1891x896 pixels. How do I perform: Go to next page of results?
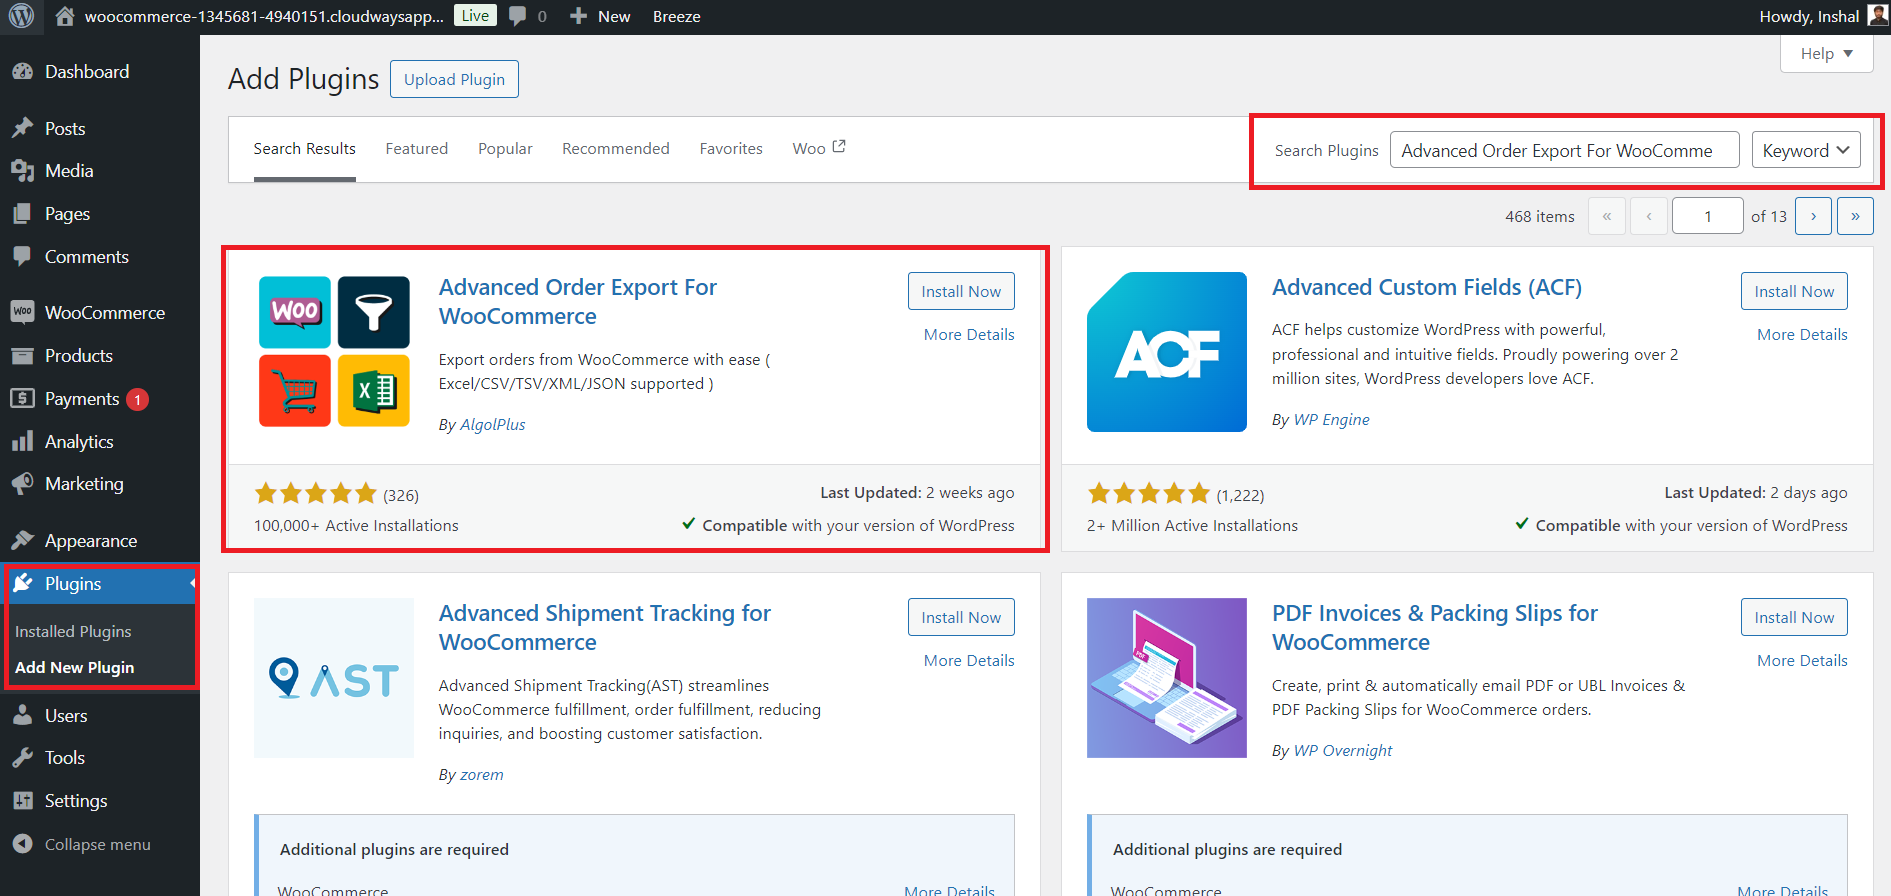(1813, 216)
